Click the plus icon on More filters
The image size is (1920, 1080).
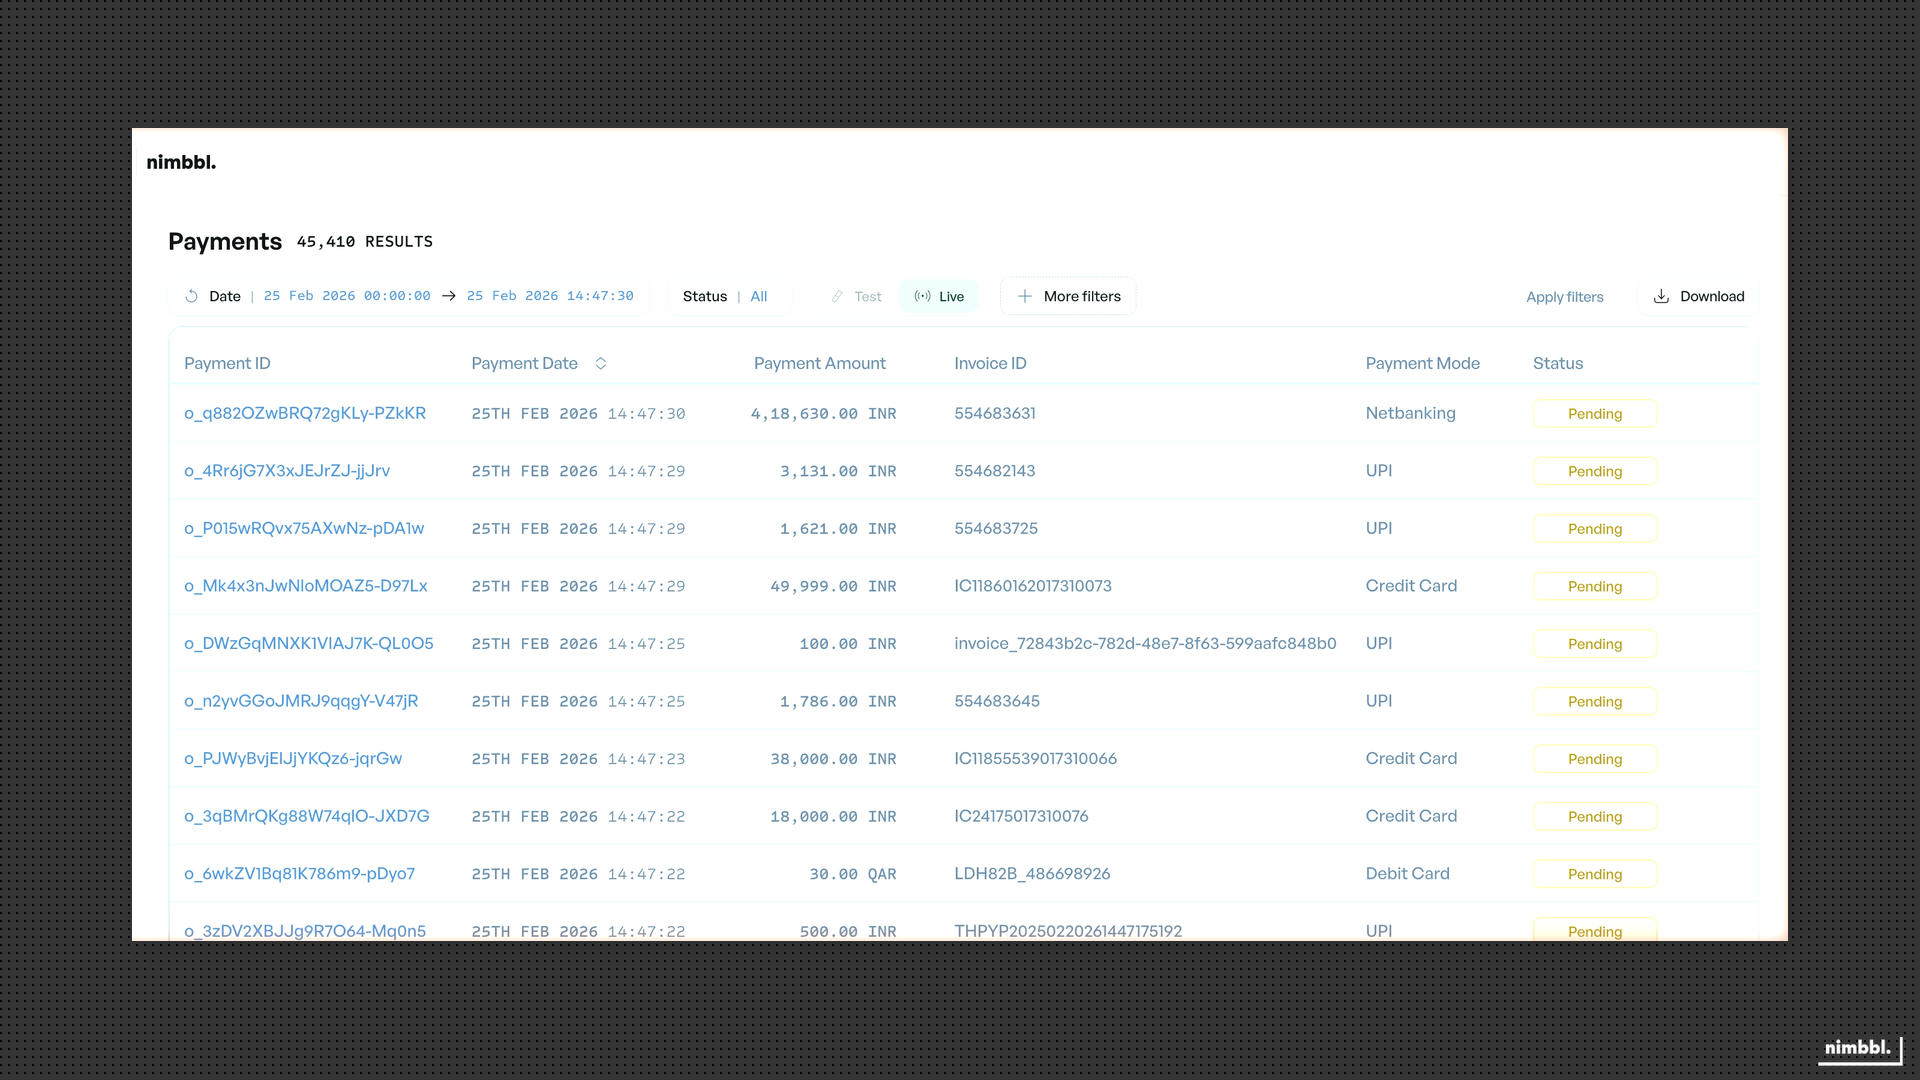pos(1025,296)
